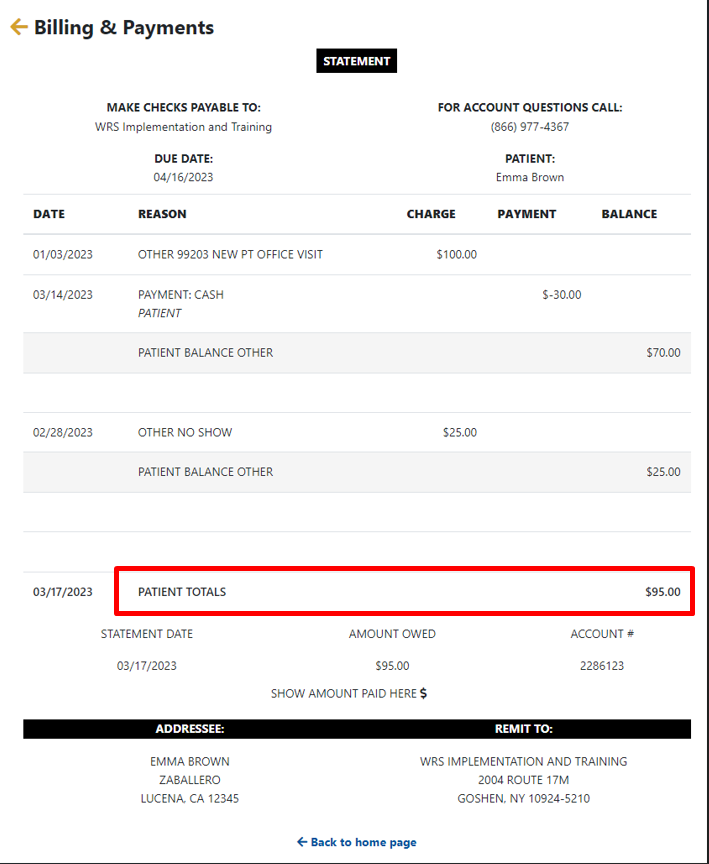Select the BALANCE column header
The height and width of the screenshot is (864, 709).
tap(629, 214)
